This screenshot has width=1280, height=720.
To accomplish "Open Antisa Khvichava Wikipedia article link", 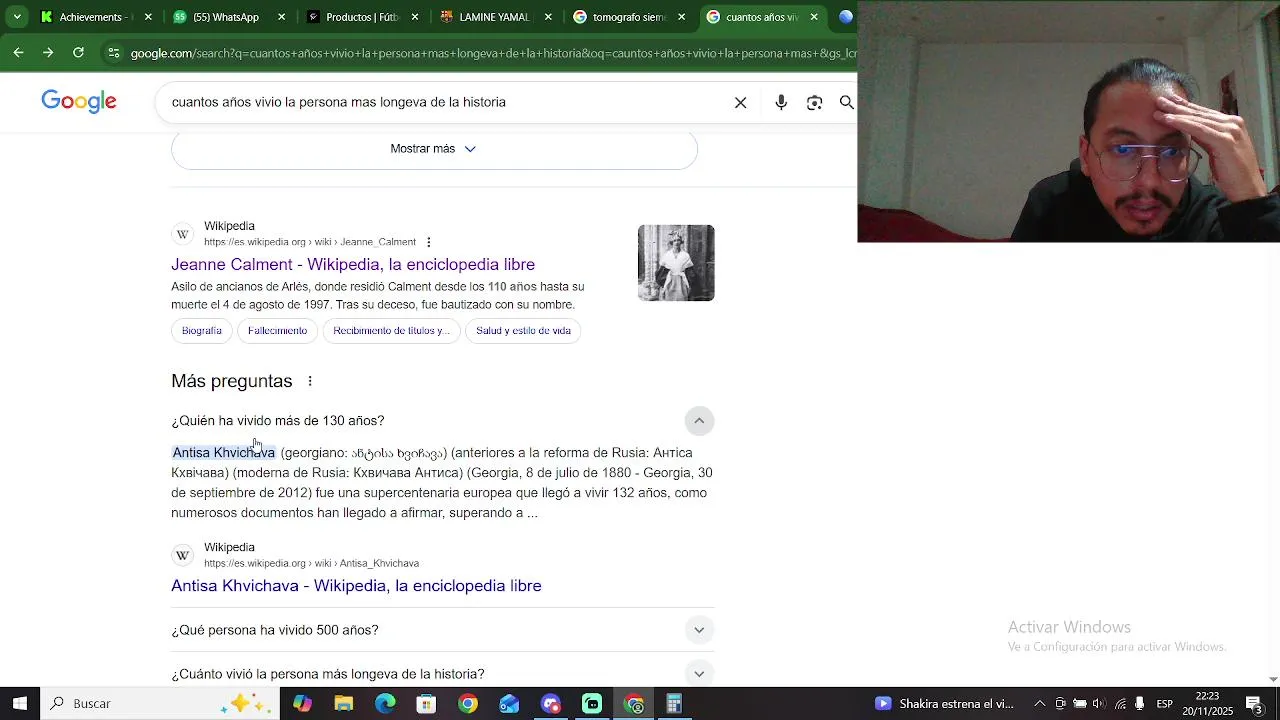I will point(356,586).
